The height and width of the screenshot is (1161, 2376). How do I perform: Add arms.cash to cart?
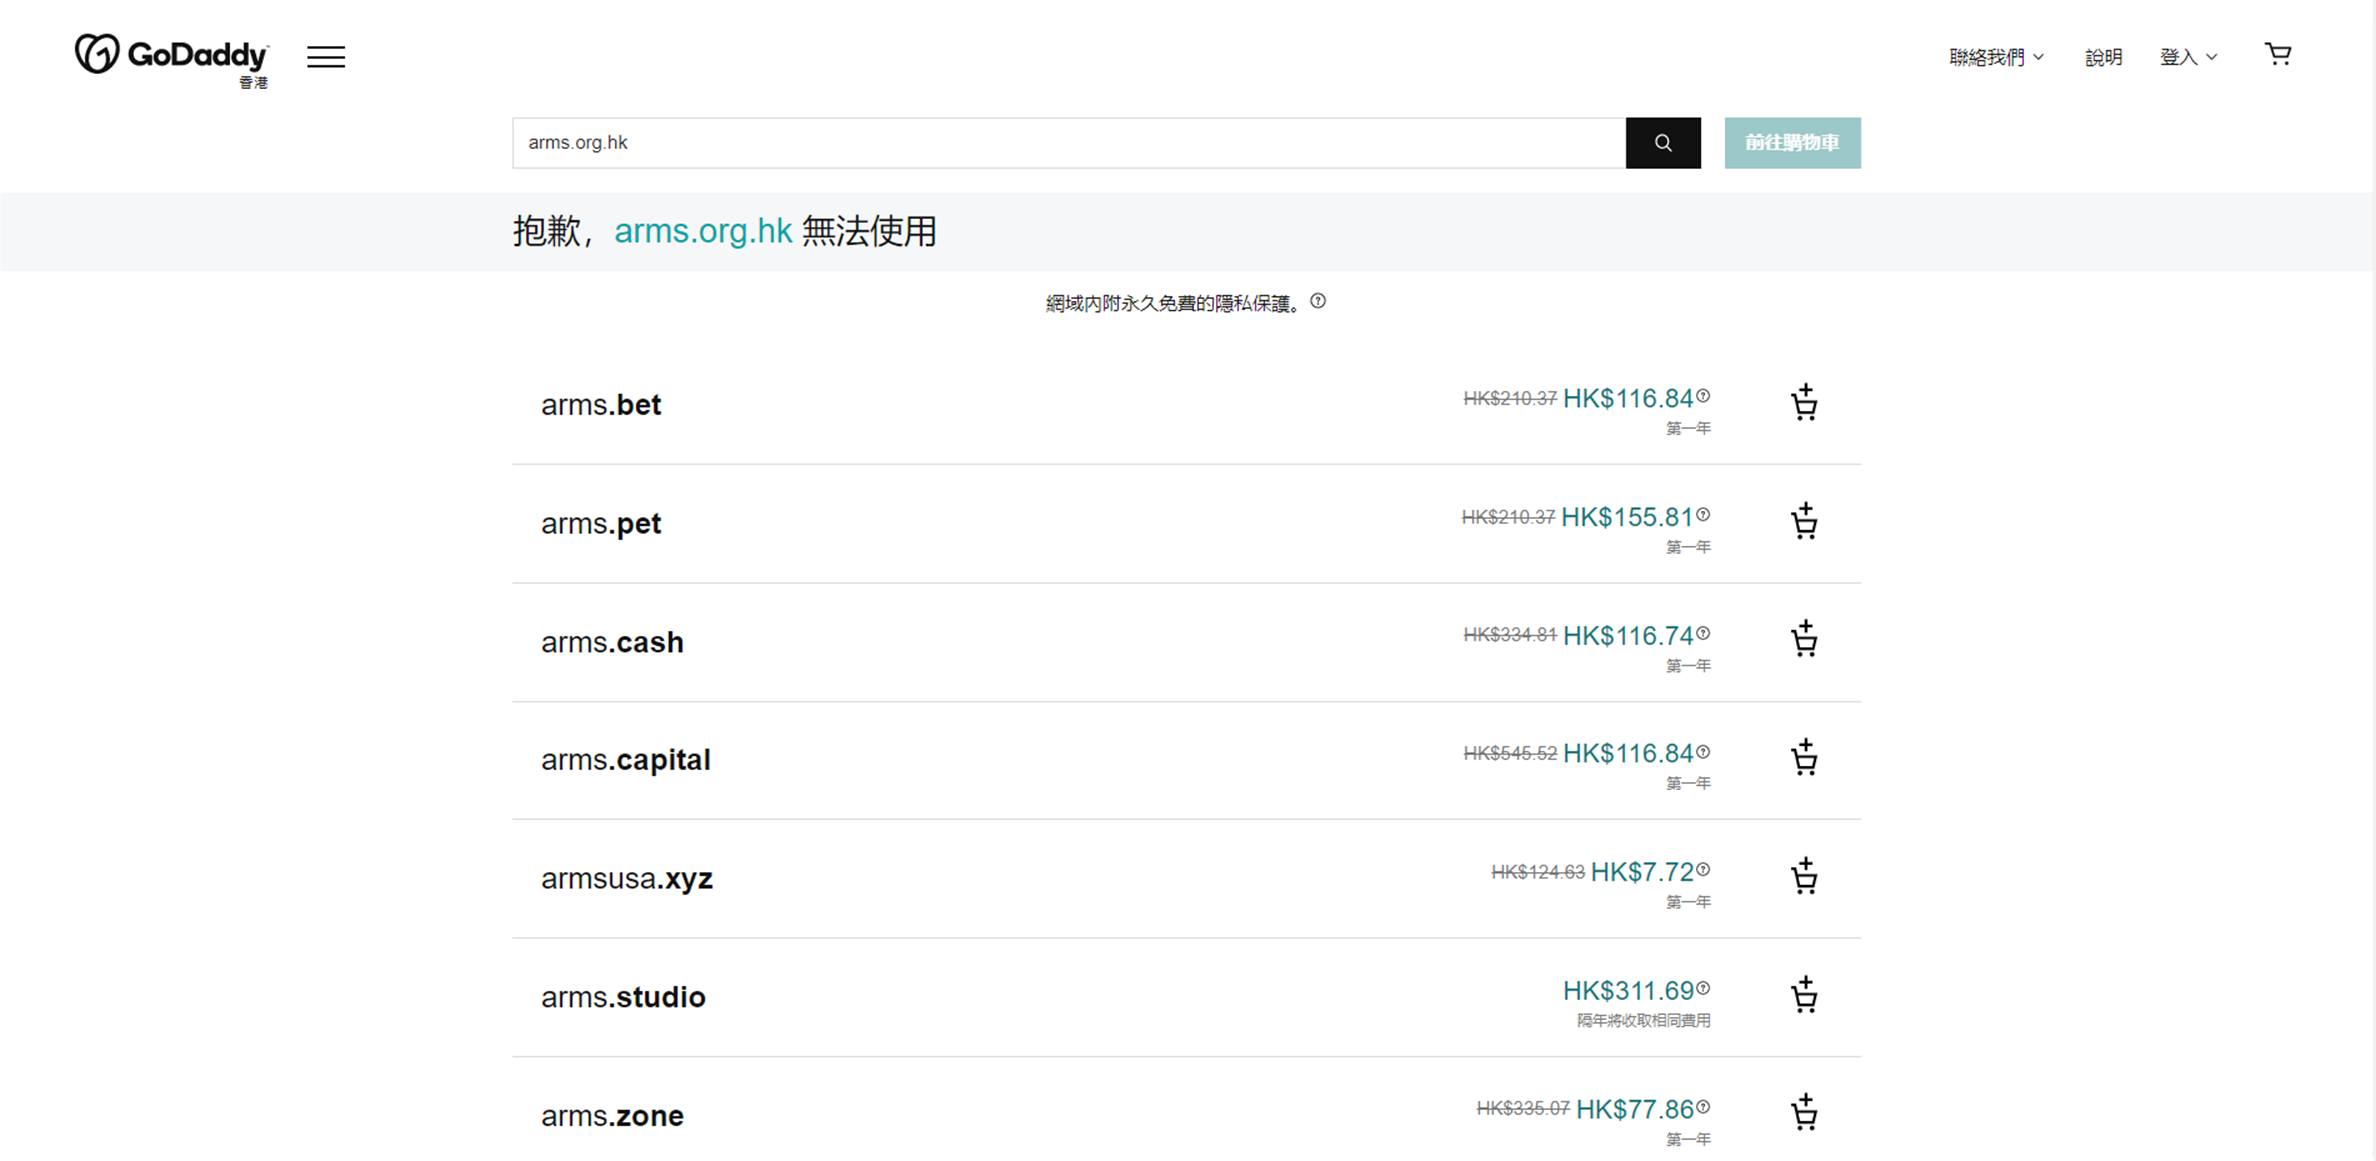[1804, 639]
